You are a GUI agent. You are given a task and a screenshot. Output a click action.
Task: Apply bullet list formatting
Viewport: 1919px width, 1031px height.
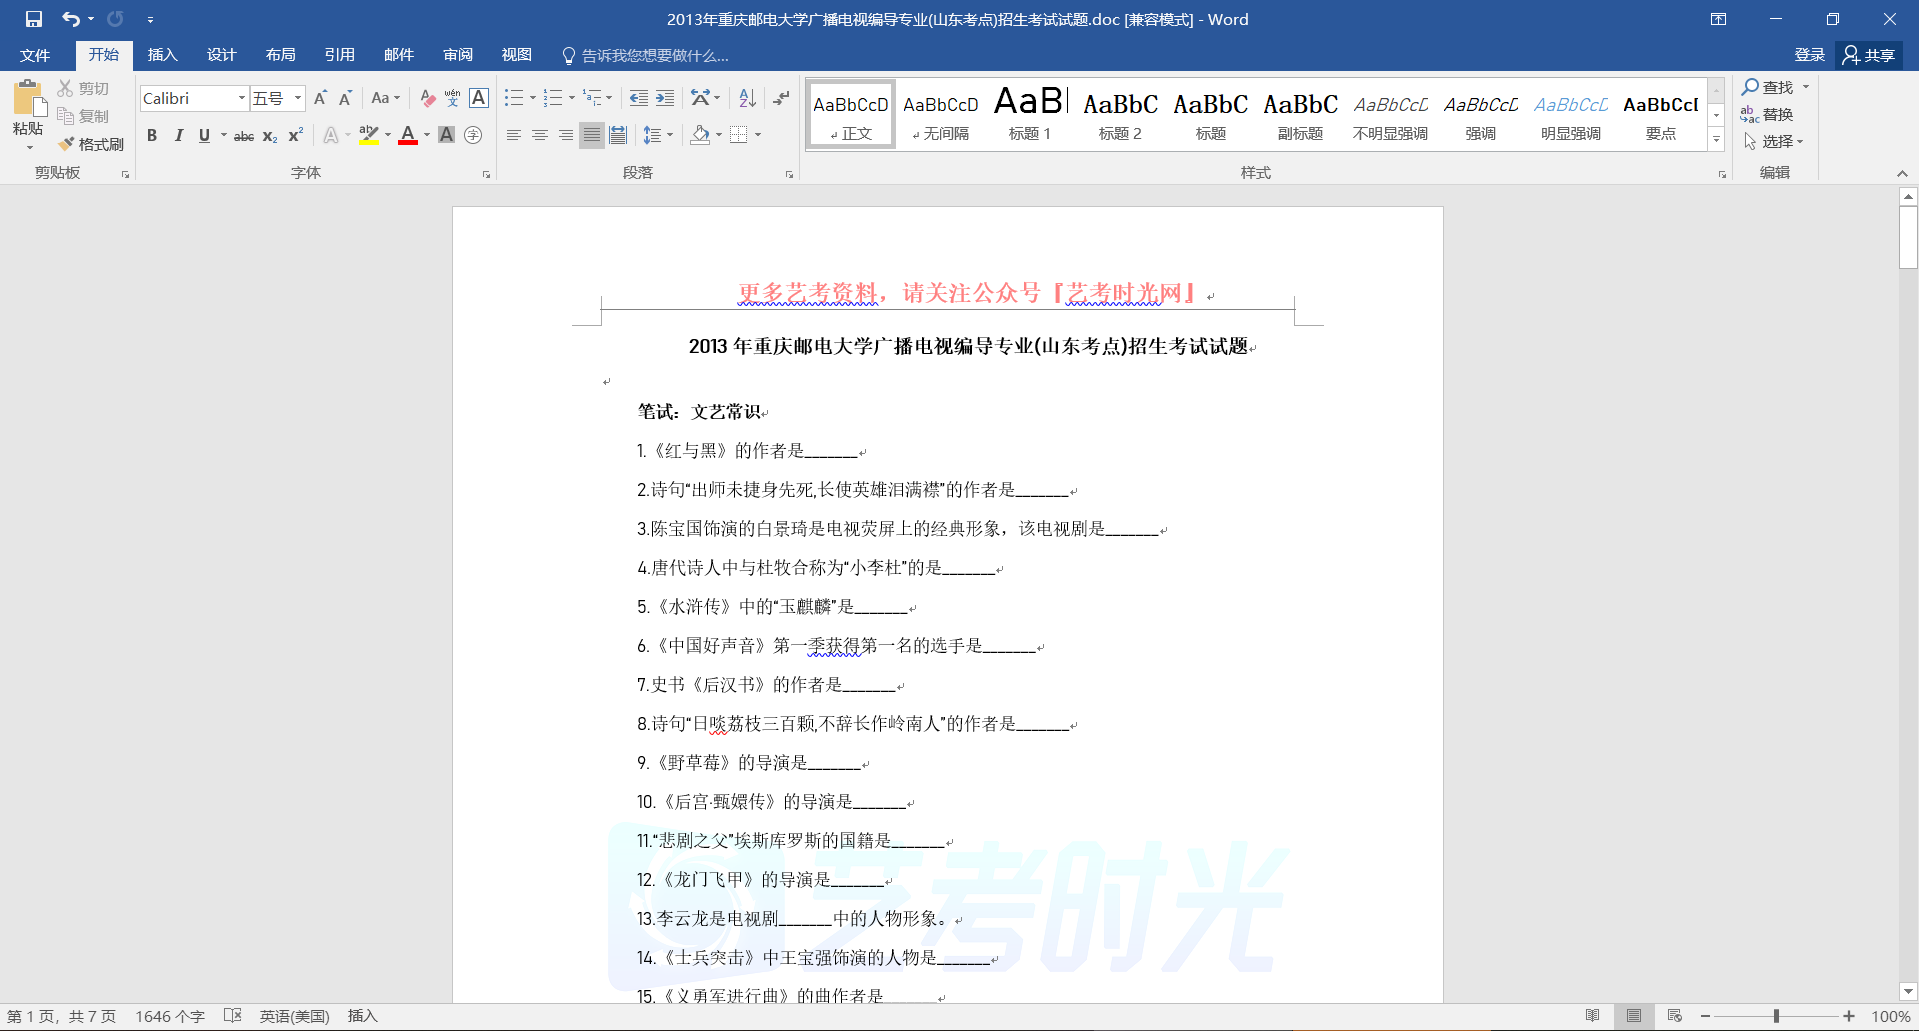tap(514, 98)
